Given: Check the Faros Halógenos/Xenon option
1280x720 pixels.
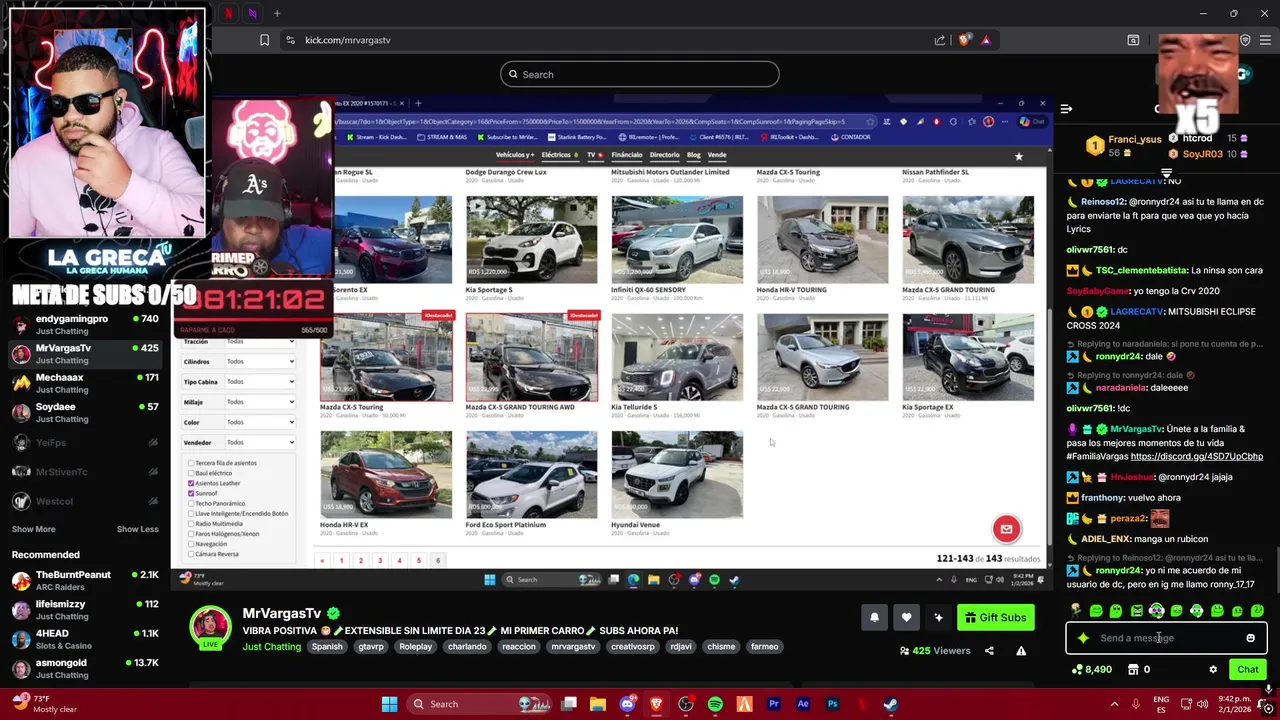Looking at the screenshot, I should [x=191, y=533].
